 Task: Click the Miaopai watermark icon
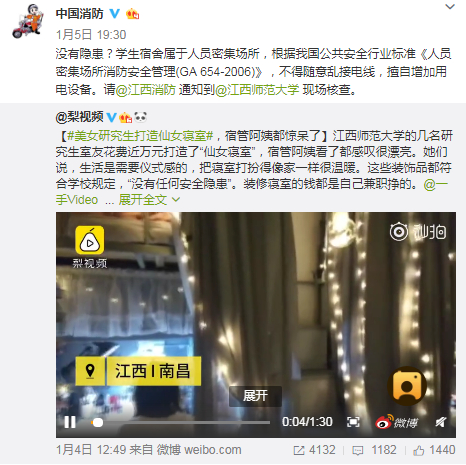point(418,232)
